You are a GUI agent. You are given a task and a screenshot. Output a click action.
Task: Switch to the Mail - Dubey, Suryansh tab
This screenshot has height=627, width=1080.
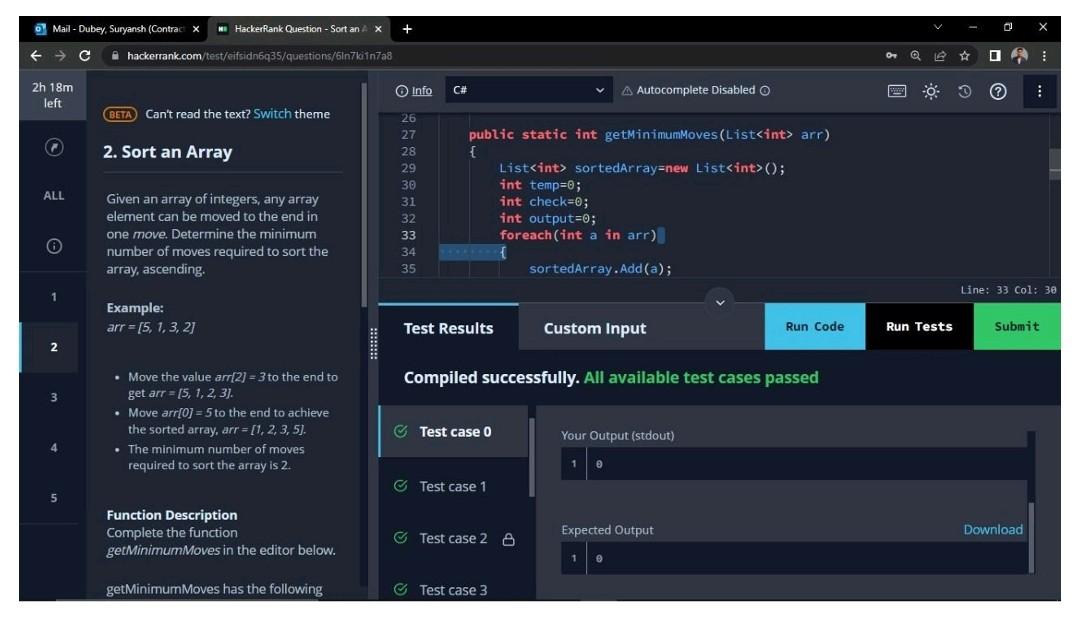(x=117, y=29)
